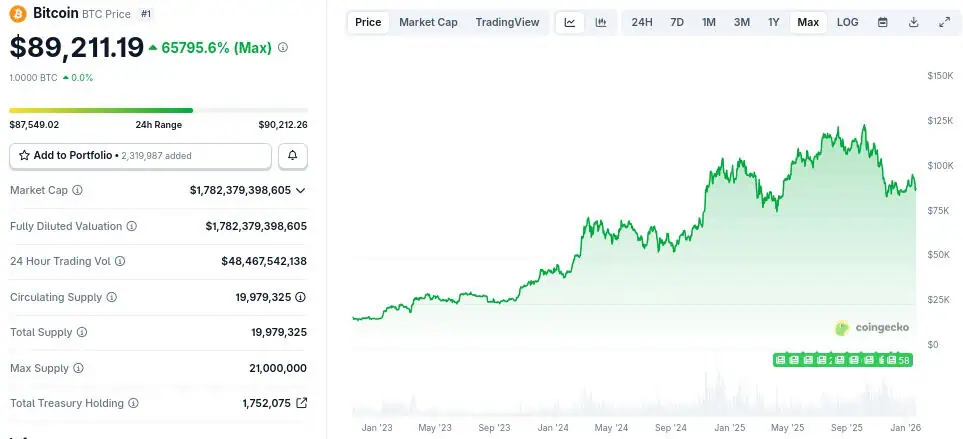
Task: Show info for the Max percentage change
Action: (x=283, y=47)
